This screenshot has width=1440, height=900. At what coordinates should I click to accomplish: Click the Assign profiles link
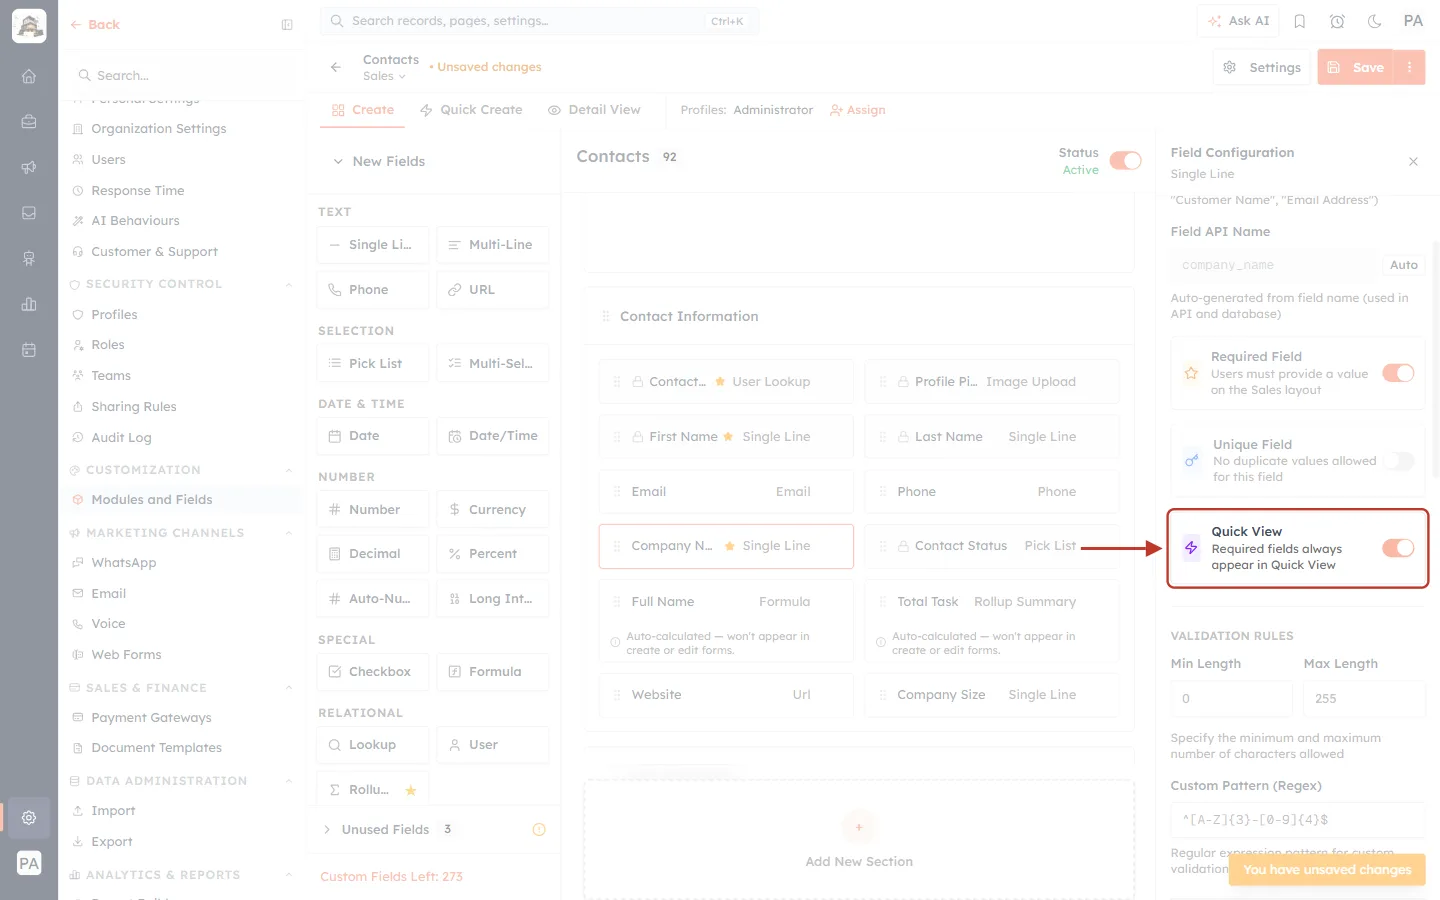(858, 110)
